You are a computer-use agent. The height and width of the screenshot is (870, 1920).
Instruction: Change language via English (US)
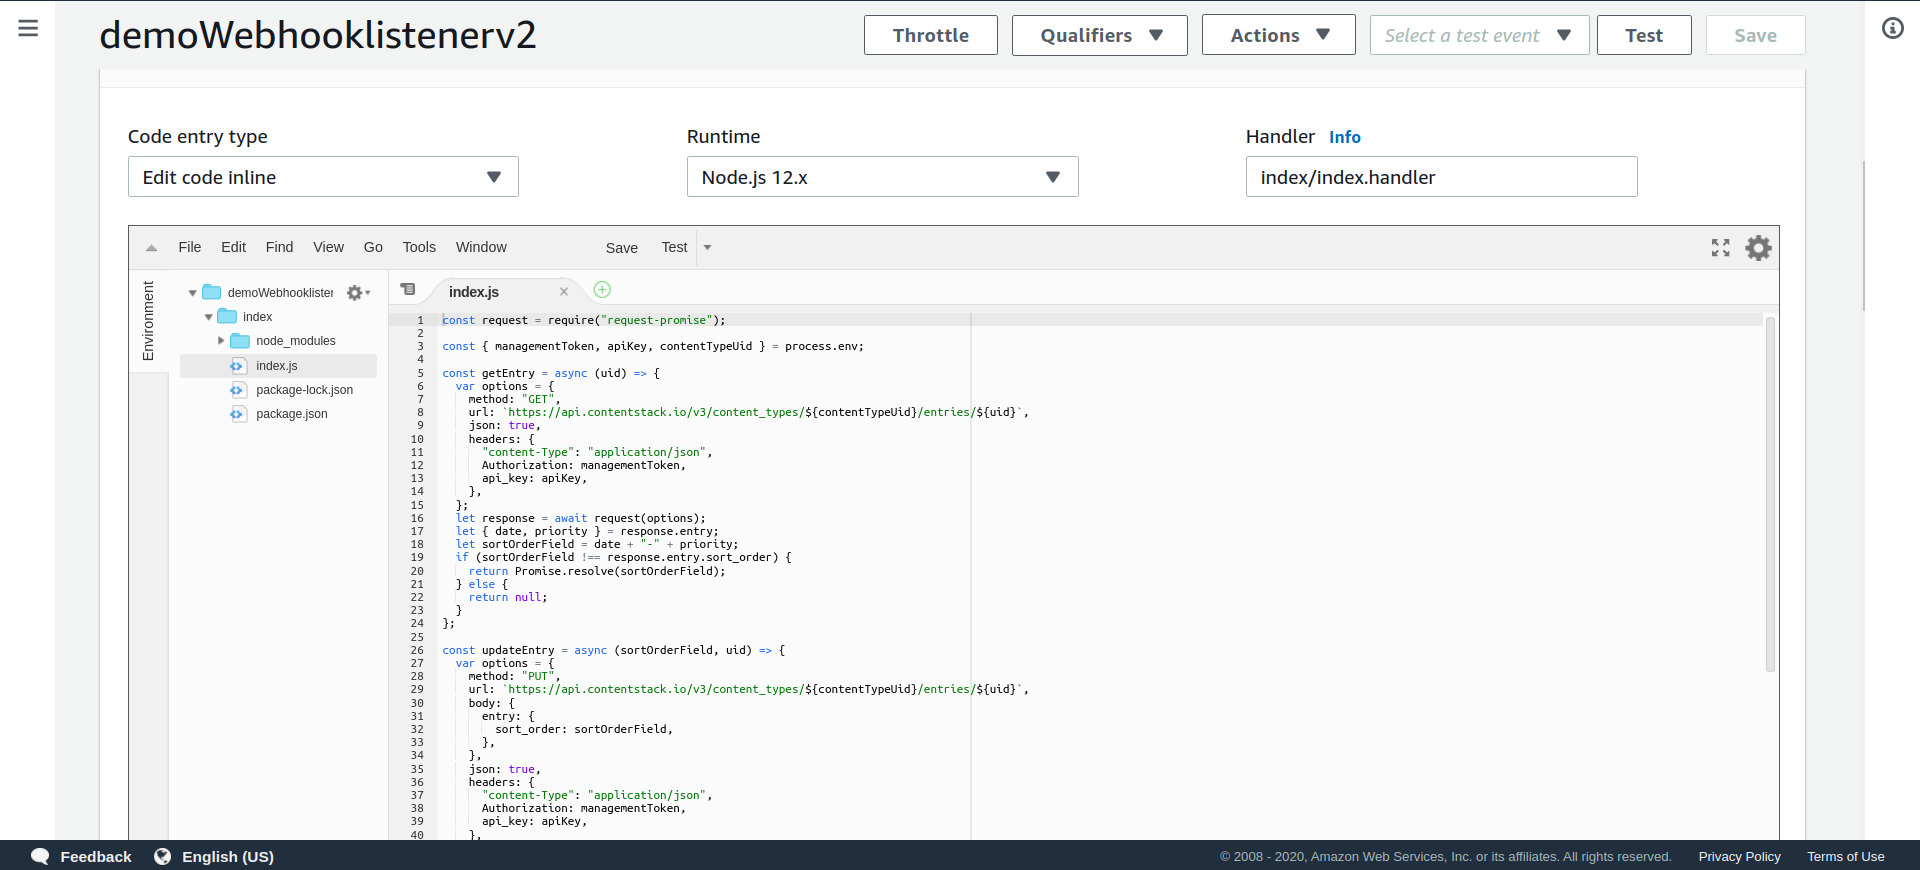228,857
